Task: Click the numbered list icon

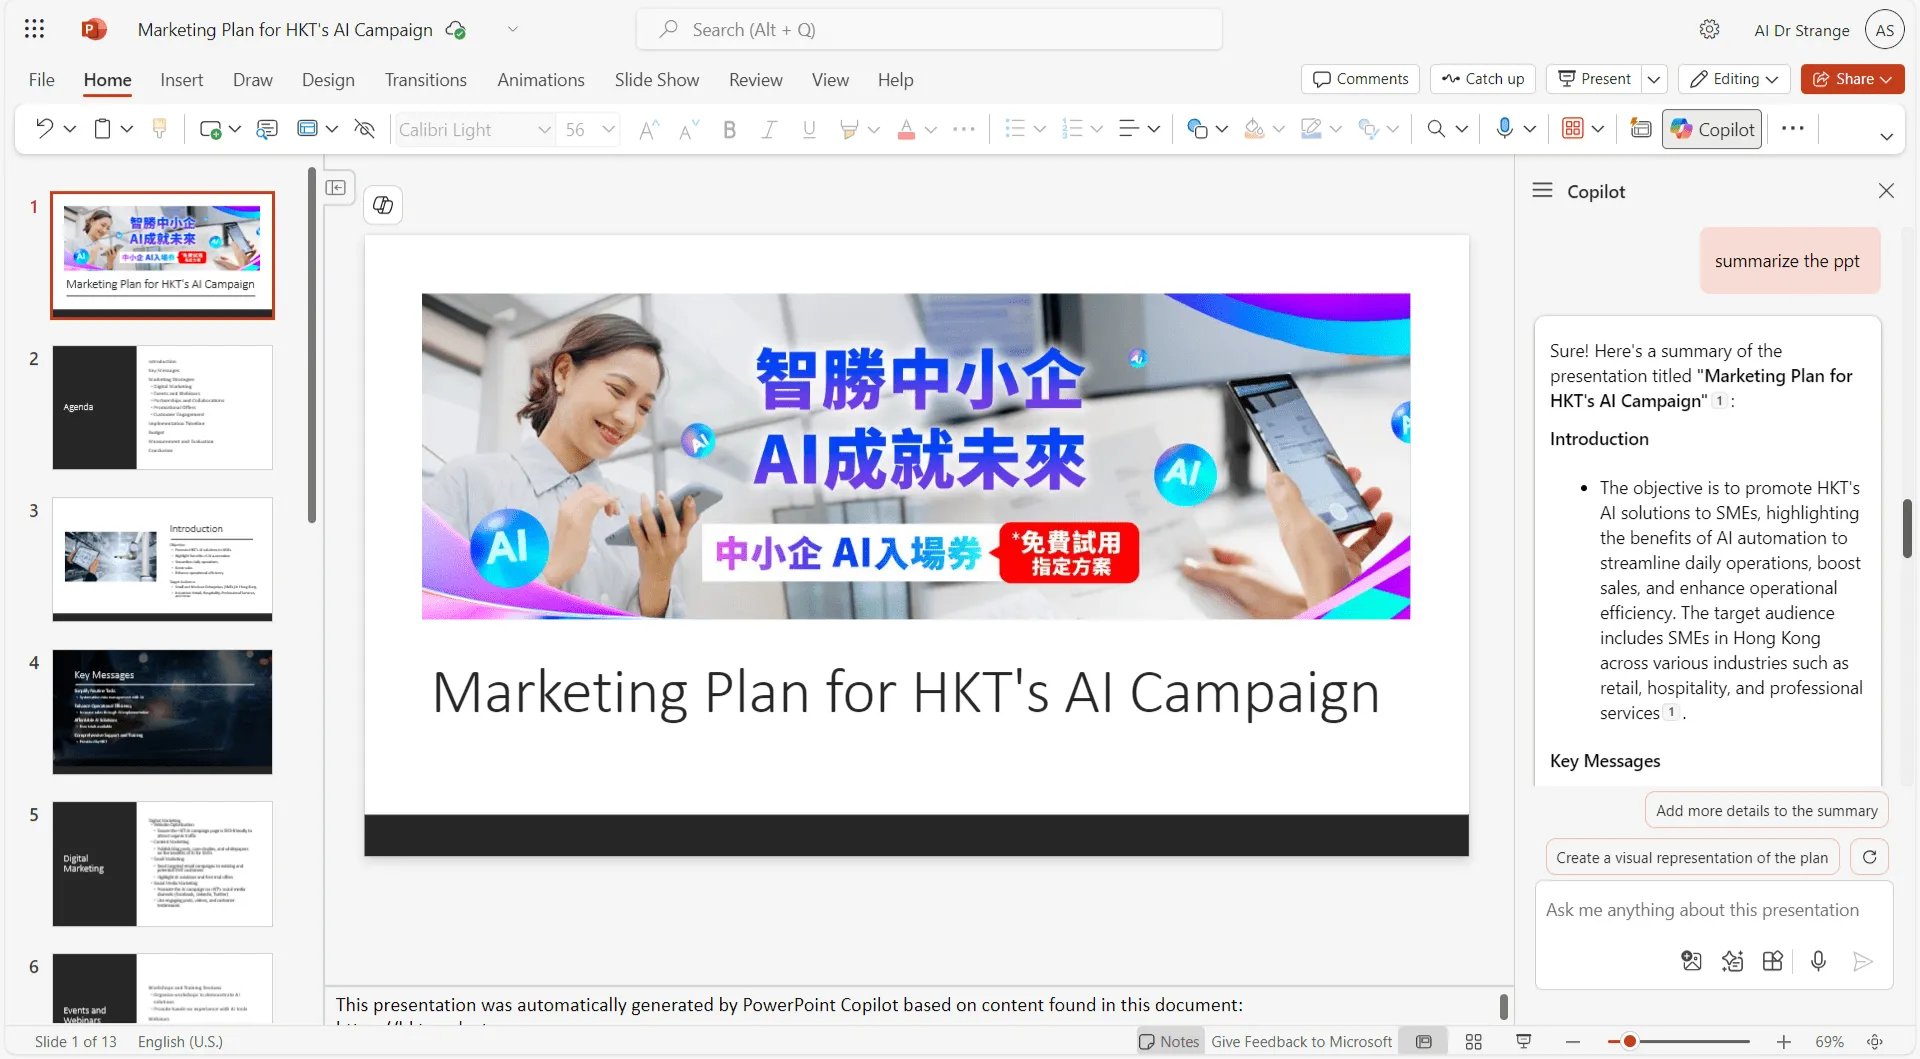Action: (x=1072, y=128)
